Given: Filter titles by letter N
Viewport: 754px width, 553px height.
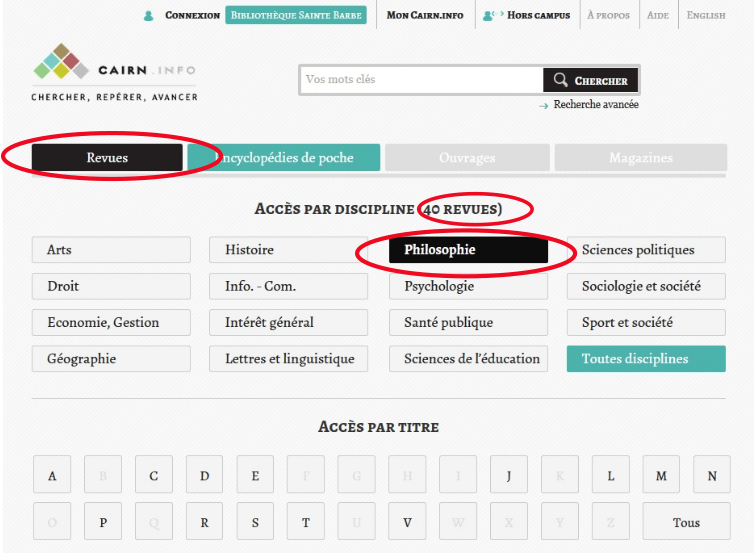Looking at the screenshot, I should coord(712,475).
